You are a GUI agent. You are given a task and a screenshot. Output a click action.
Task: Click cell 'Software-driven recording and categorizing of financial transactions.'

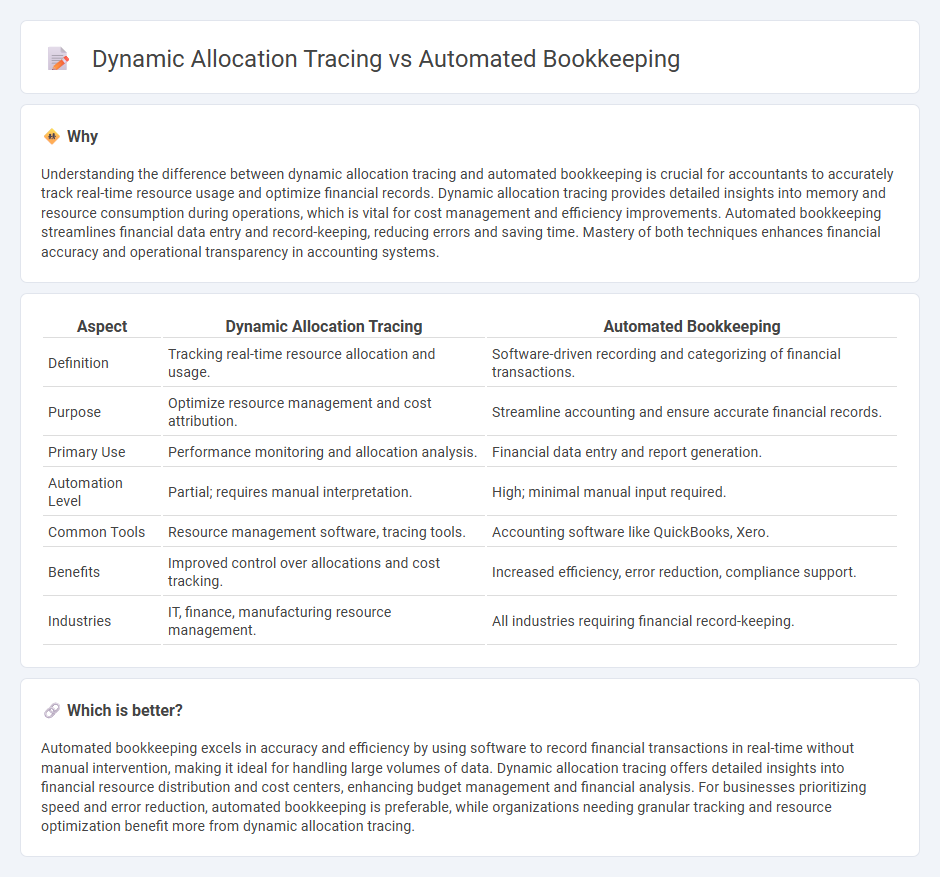pyautogui.click(x=692, y=363)
